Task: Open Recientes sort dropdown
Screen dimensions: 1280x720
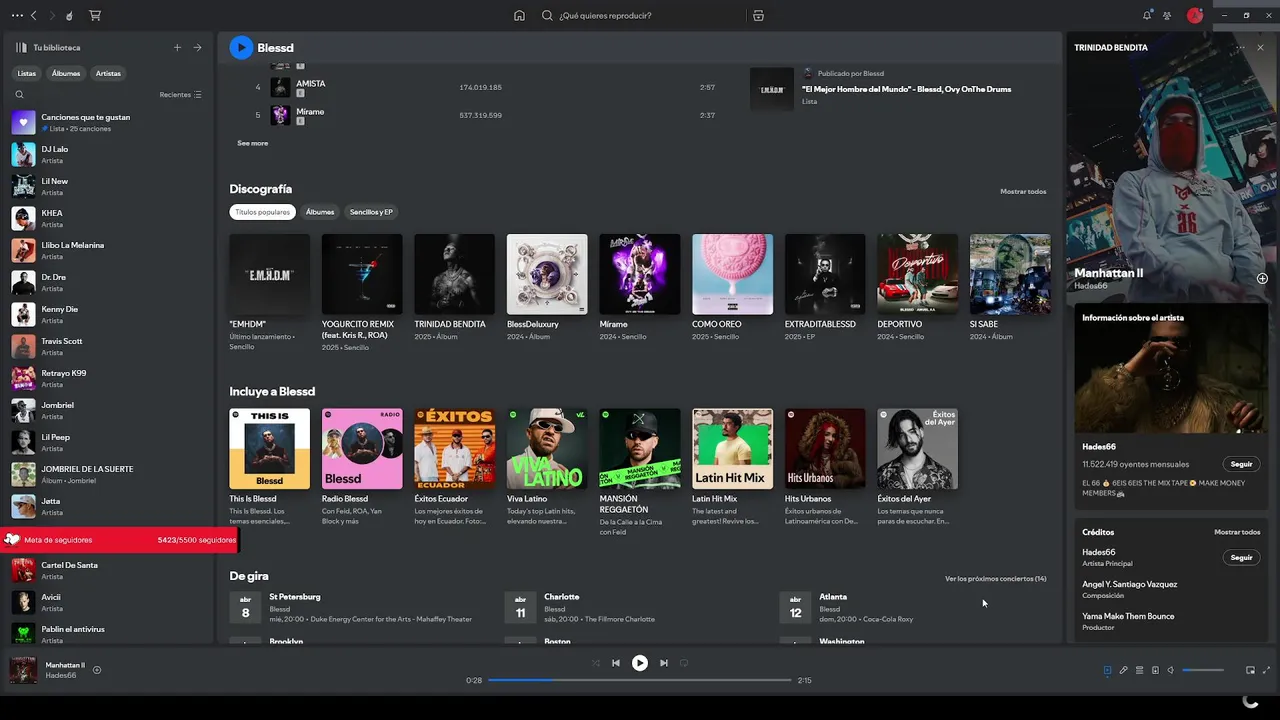Action: tap(180, 95)
